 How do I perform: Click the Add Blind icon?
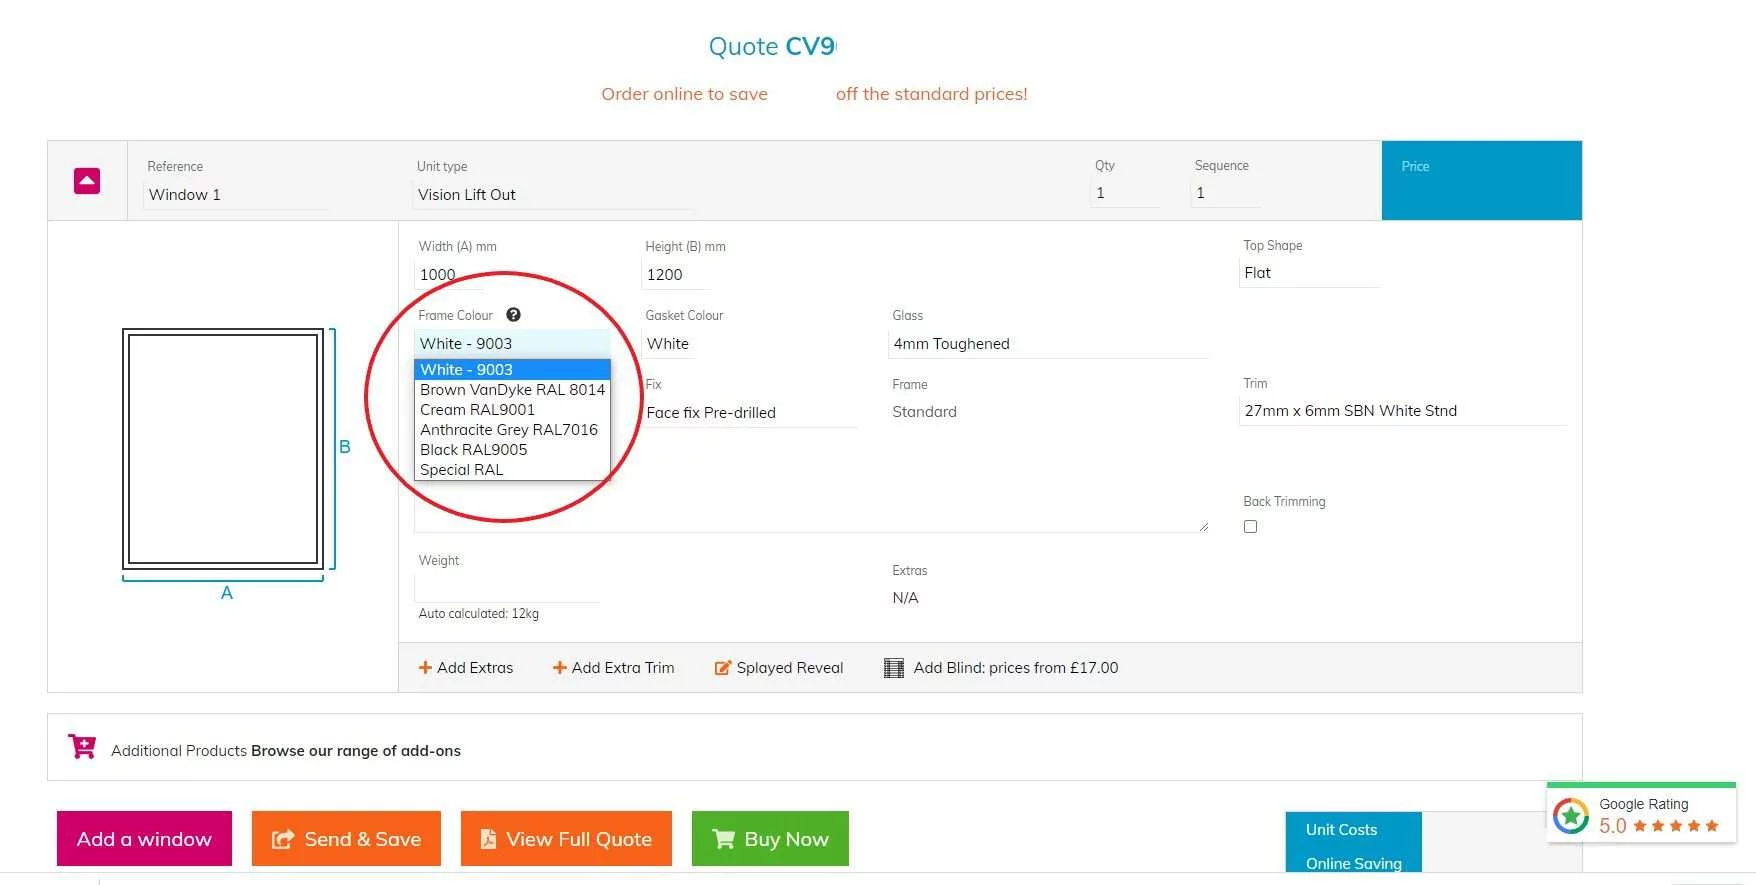[894, 668]
